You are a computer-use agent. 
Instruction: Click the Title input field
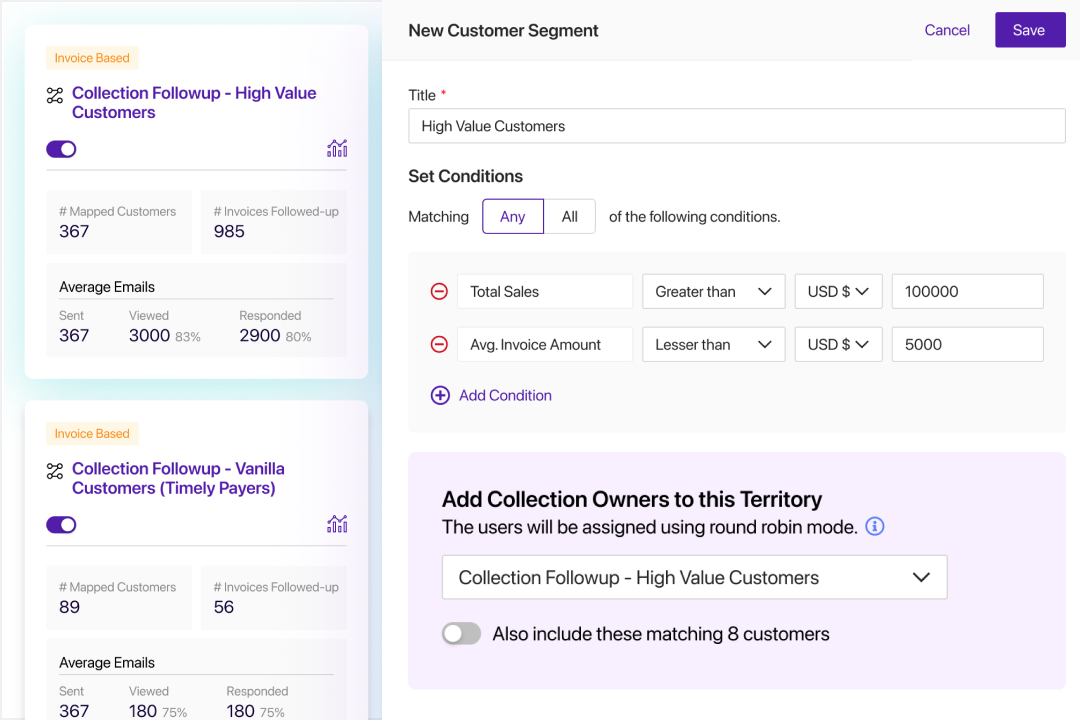pos(736,126)
